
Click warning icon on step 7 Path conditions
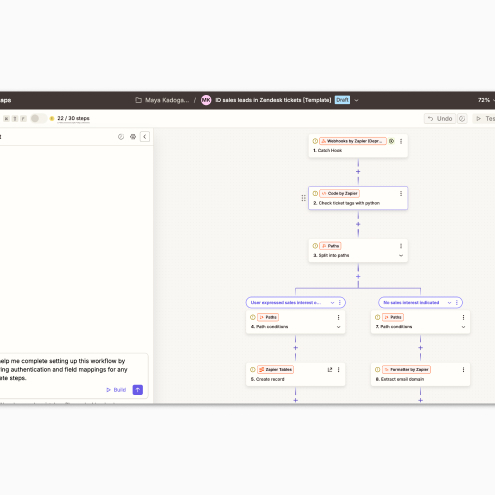(x=377, y=317)
